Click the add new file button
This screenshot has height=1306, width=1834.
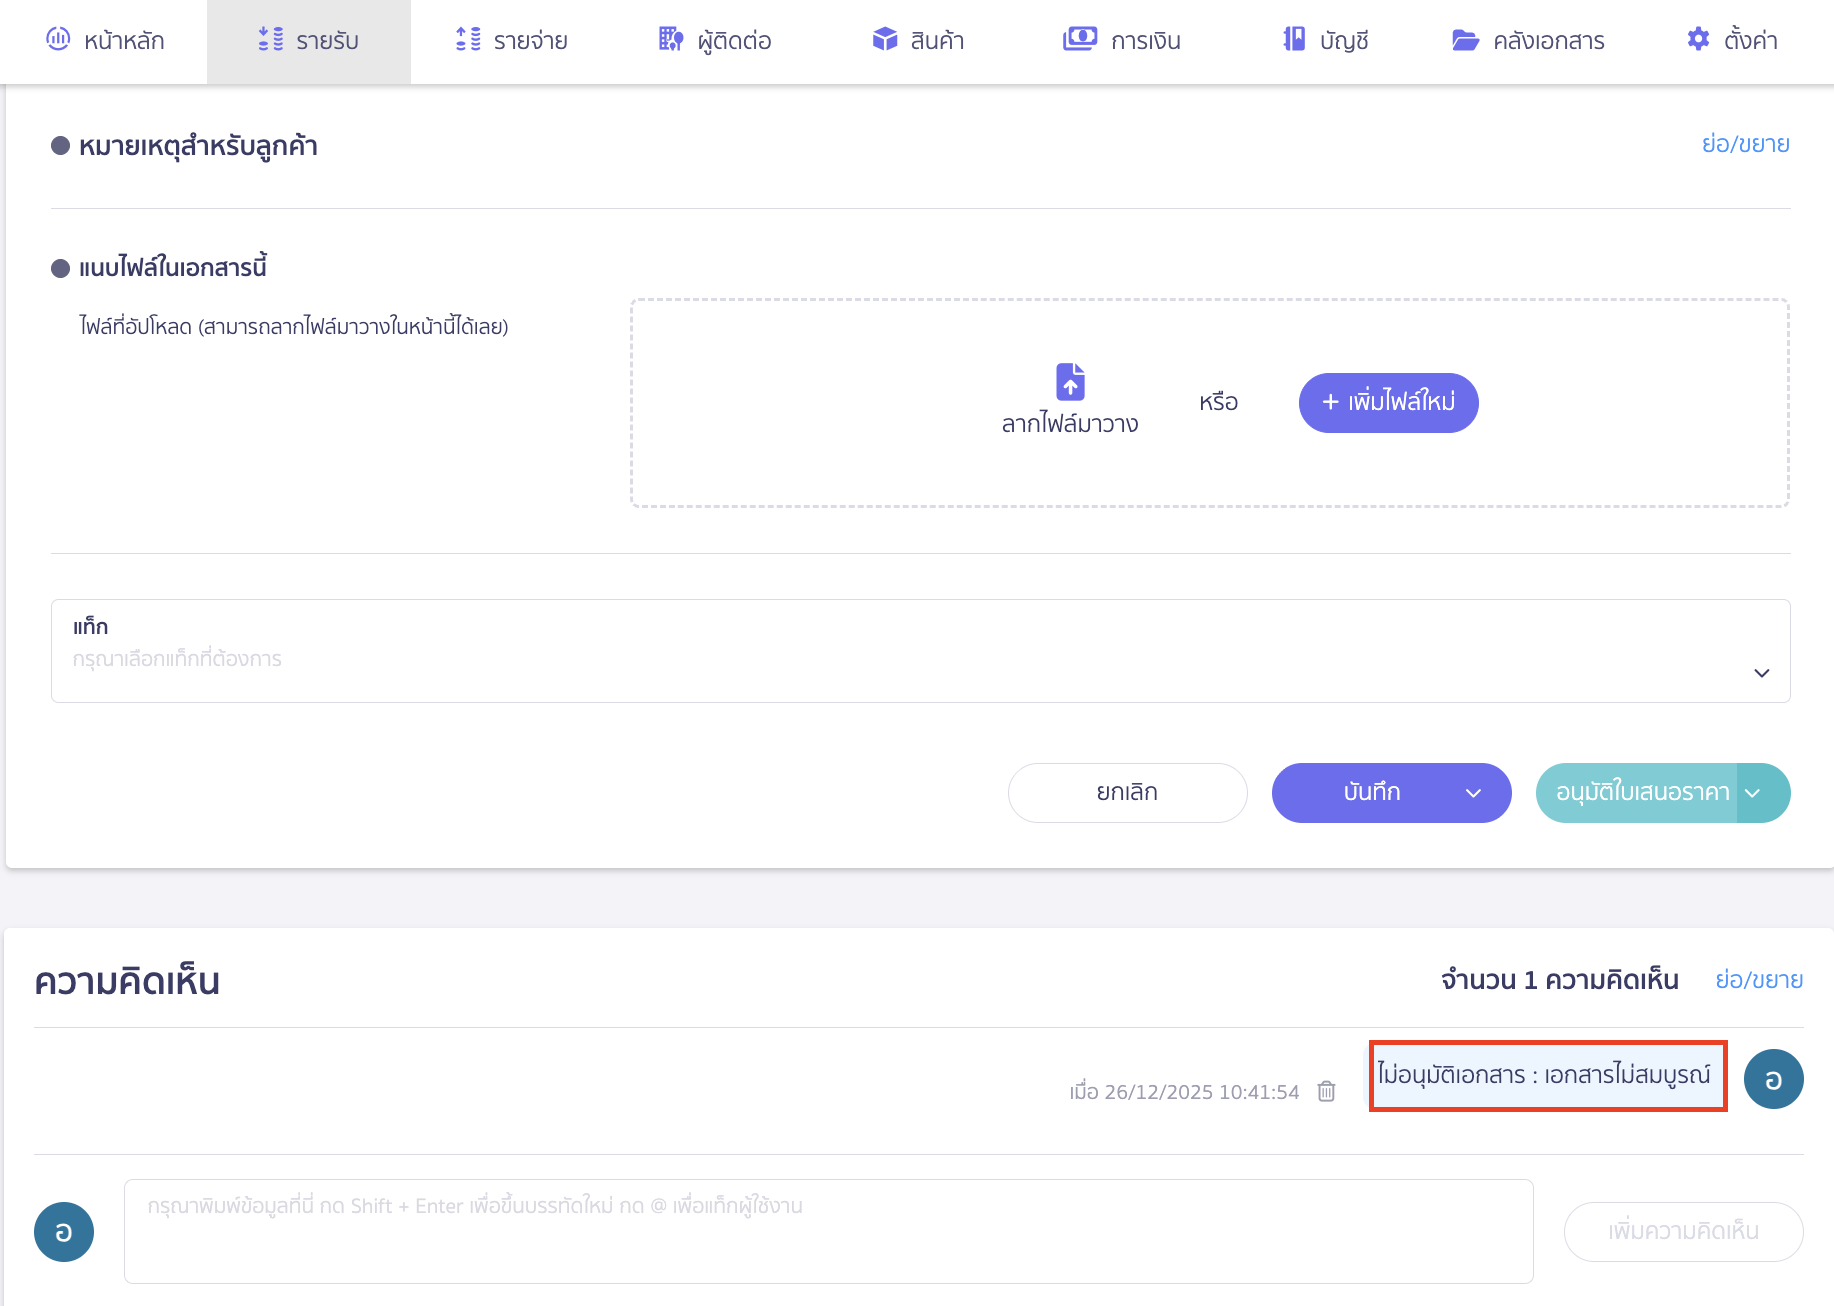click(1388, 403)
